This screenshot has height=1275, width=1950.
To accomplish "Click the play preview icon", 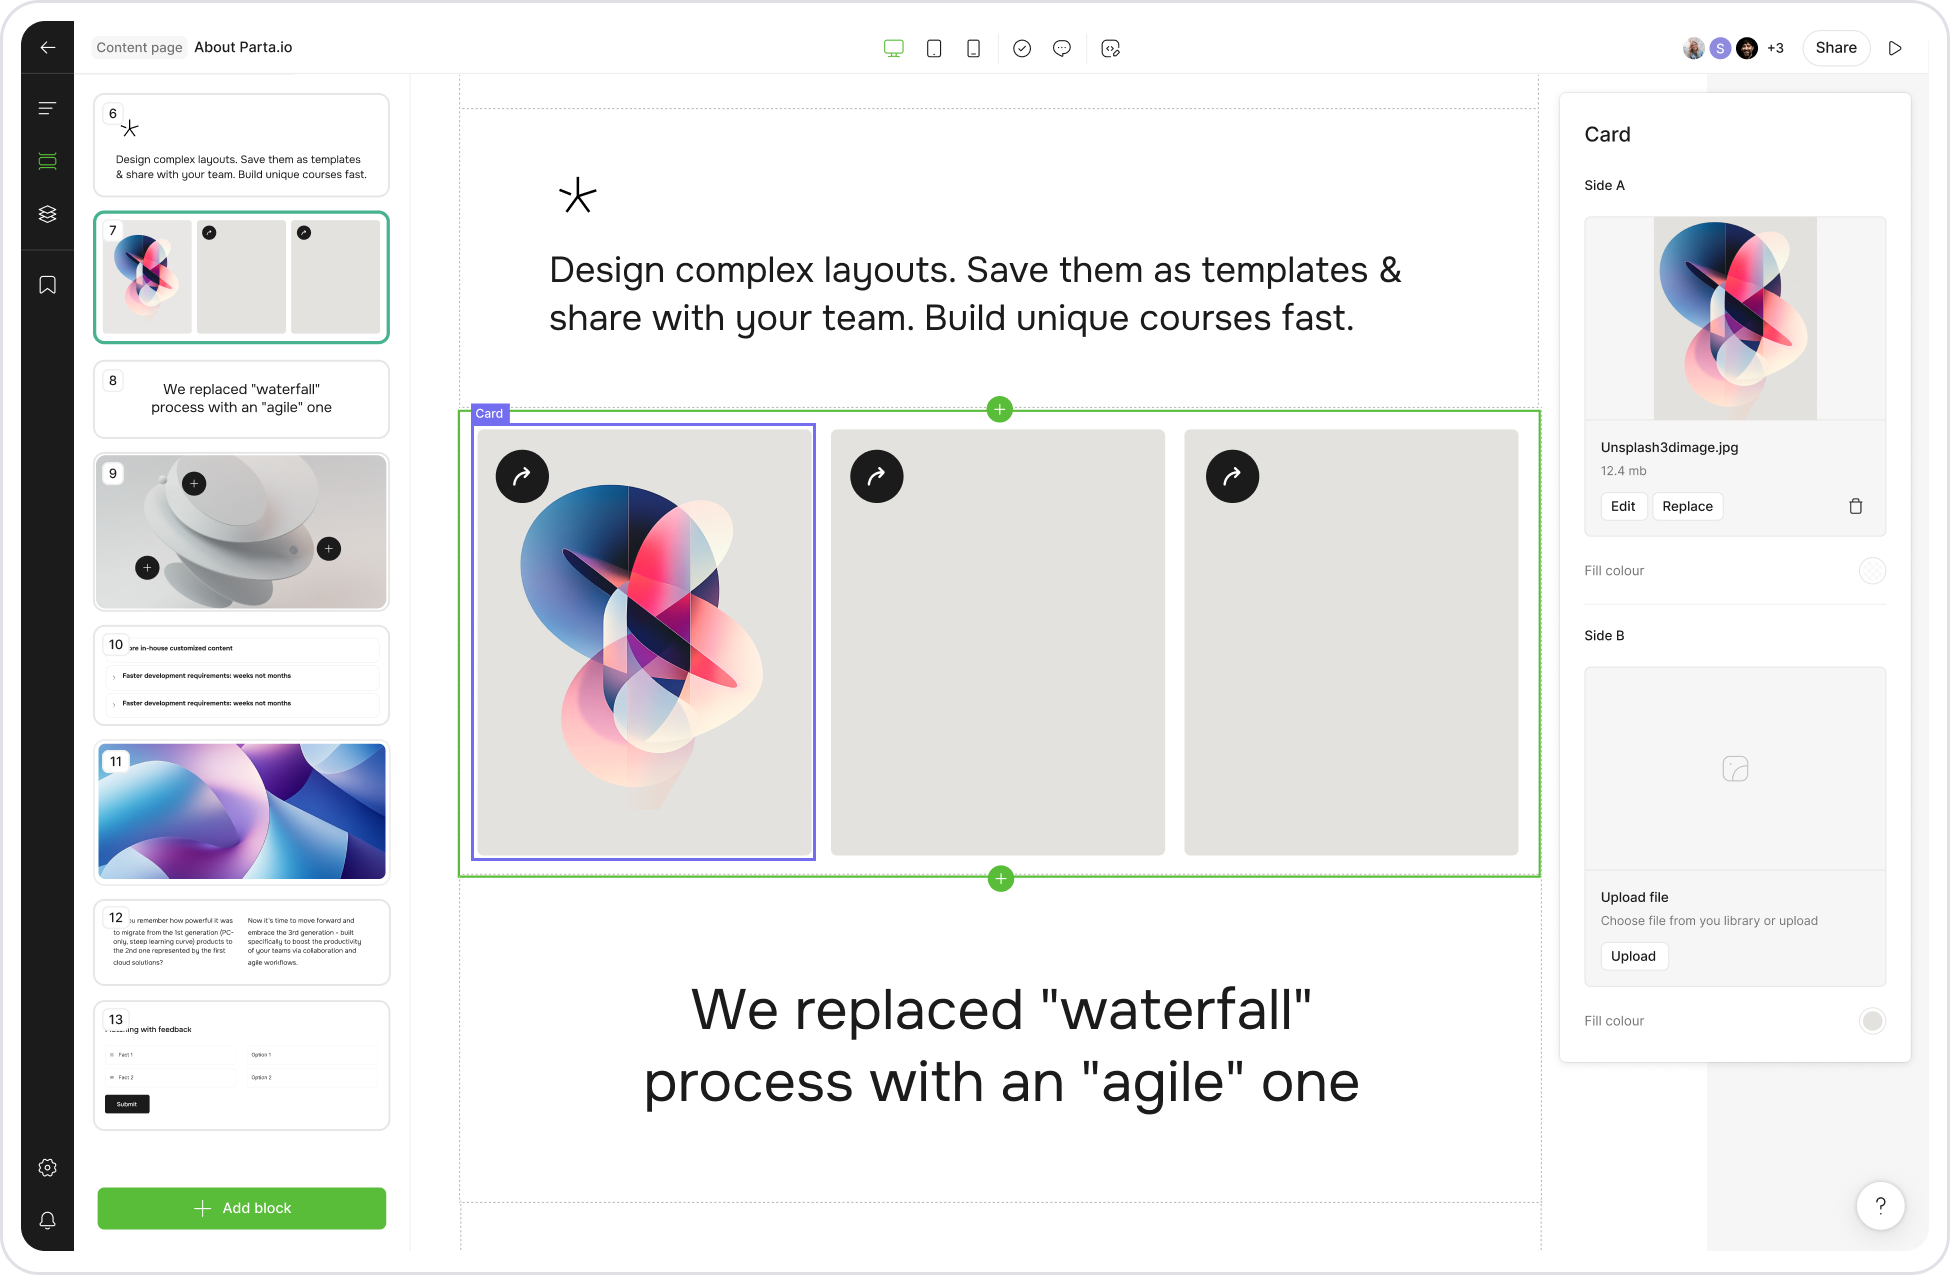I will click(1895, 48).
